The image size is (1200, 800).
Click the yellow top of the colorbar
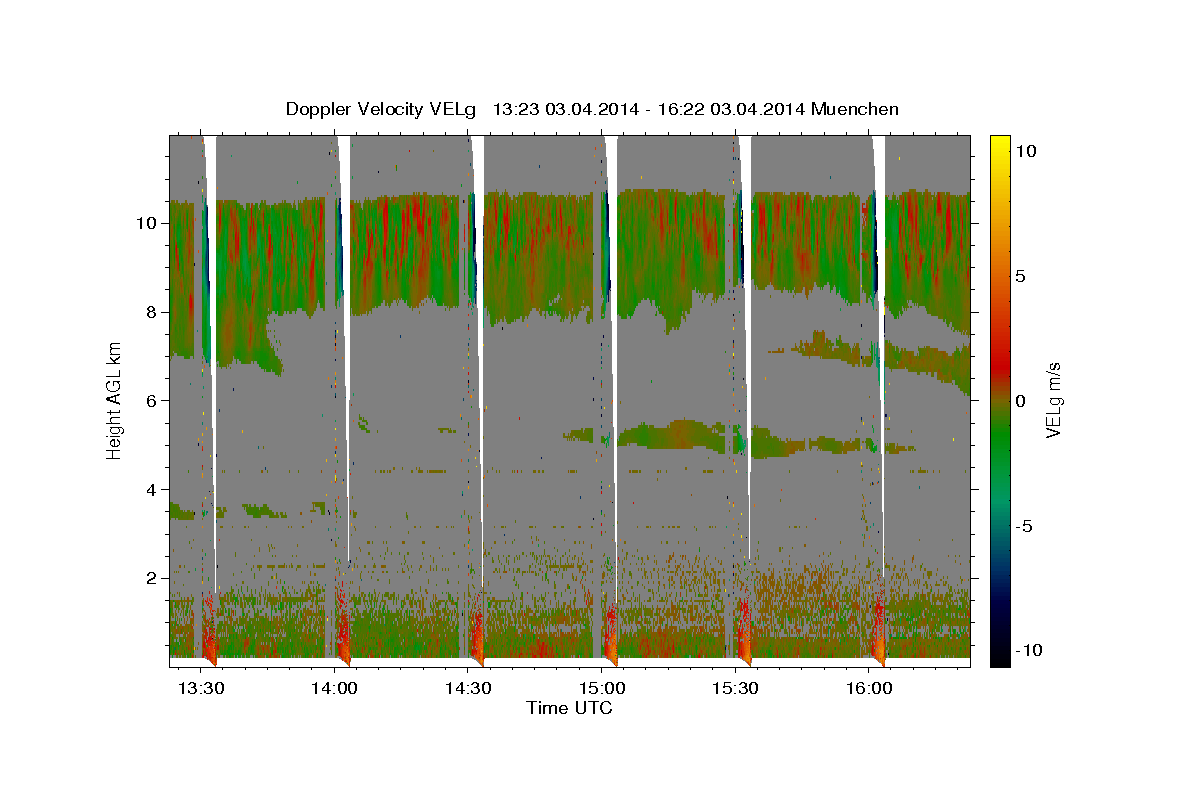(1000, 145)
